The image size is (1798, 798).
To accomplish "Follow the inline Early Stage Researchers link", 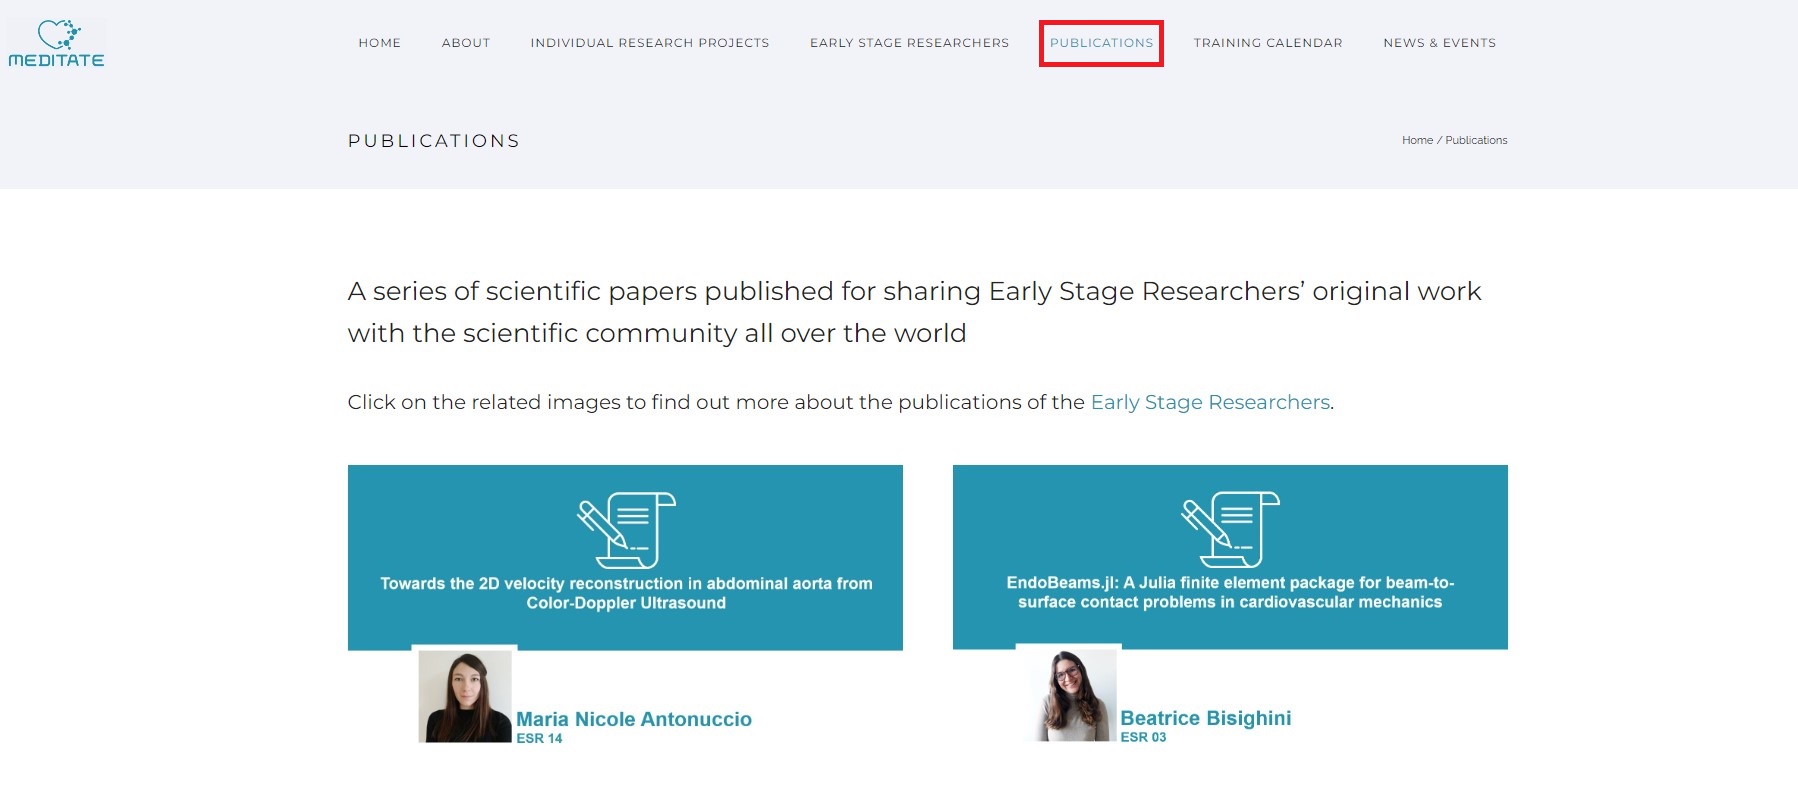I will tap(1210, 402).
